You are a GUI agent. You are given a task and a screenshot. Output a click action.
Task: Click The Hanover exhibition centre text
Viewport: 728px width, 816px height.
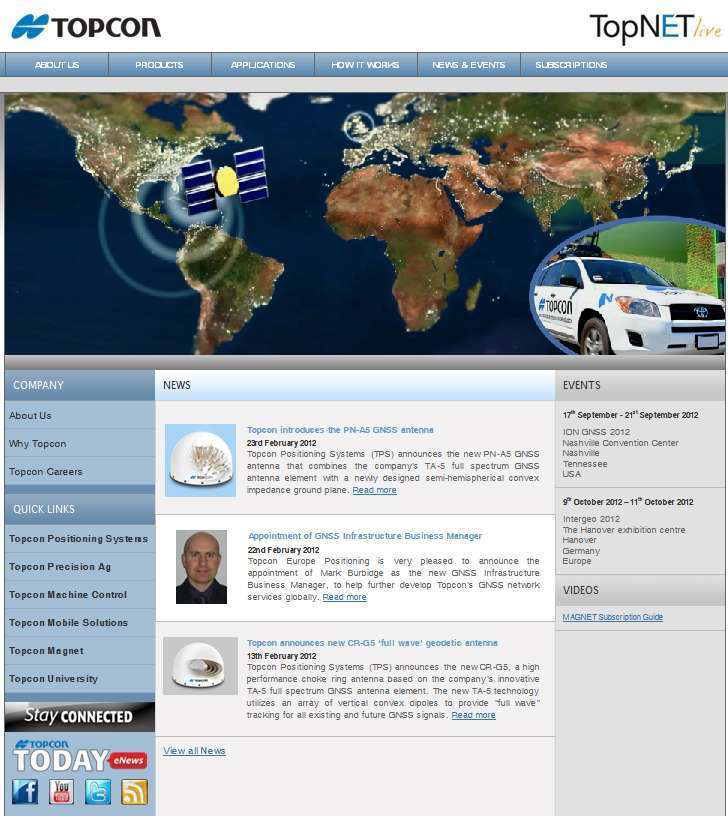tap(623, 530)
